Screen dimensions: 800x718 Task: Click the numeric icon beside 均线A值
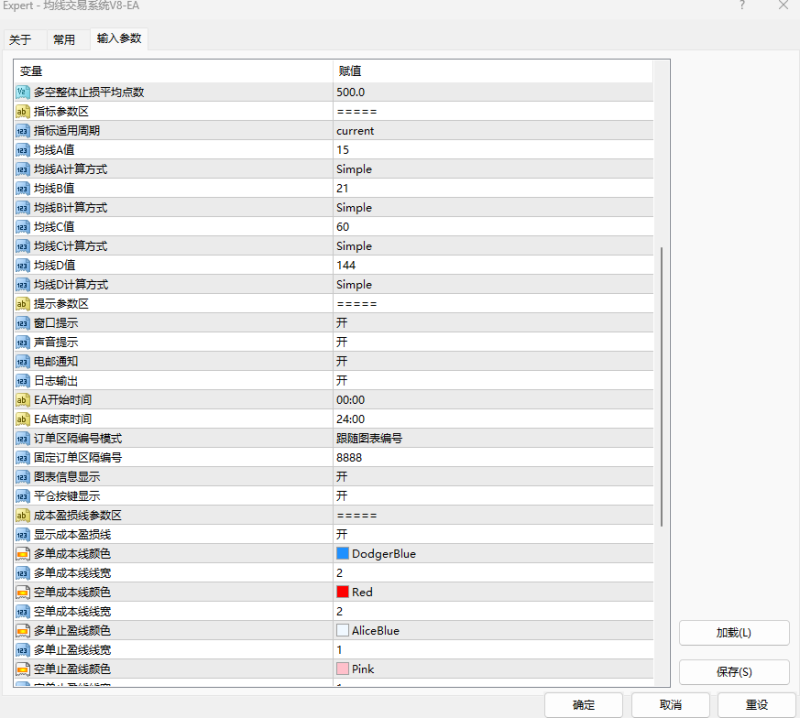tap(21, 149)
